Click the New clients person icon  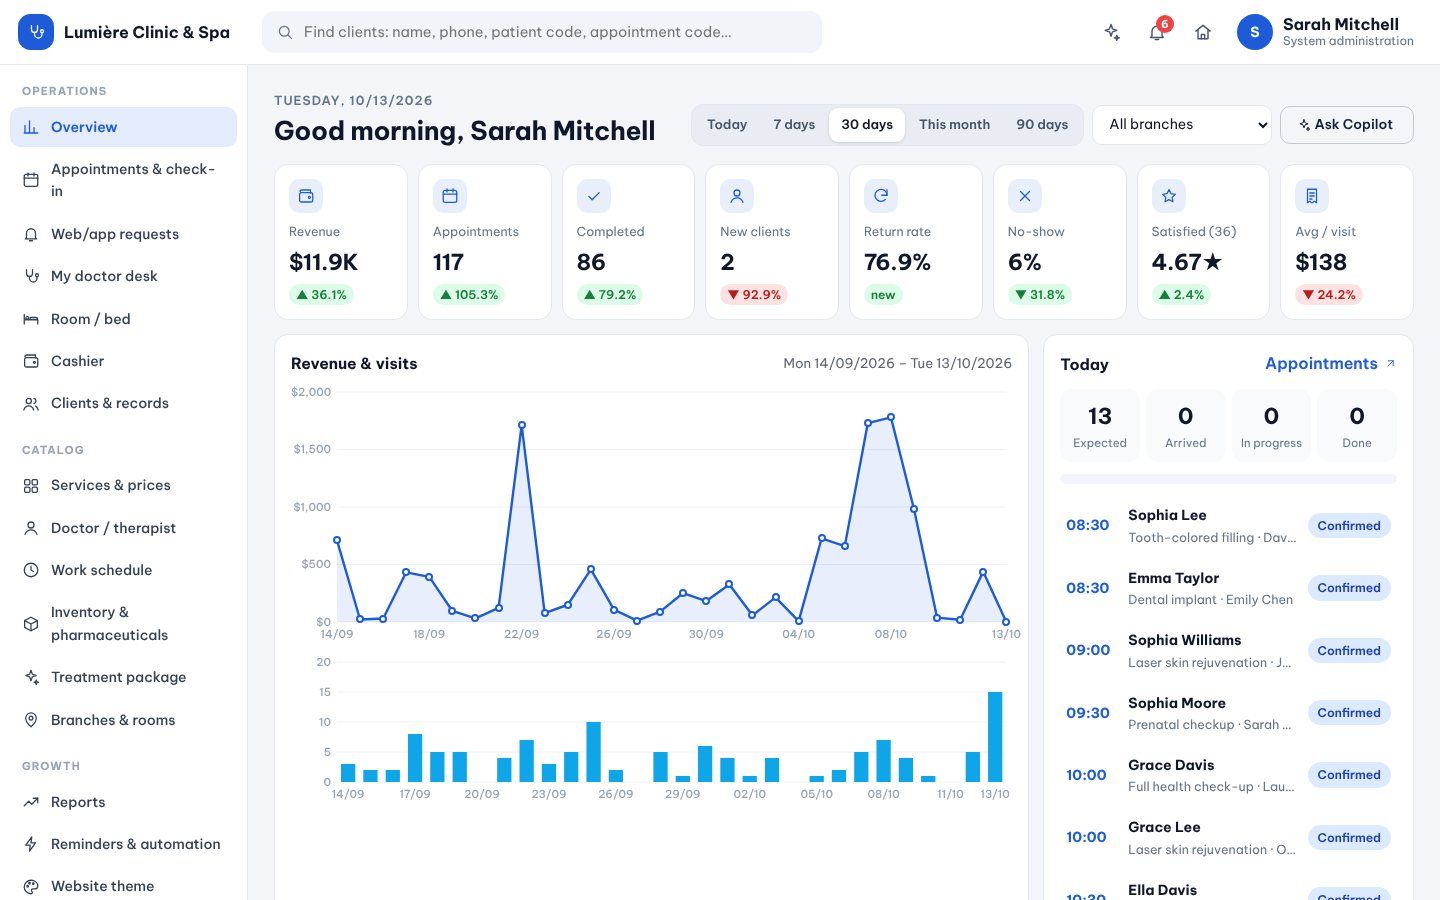click(x=737, y=196)
